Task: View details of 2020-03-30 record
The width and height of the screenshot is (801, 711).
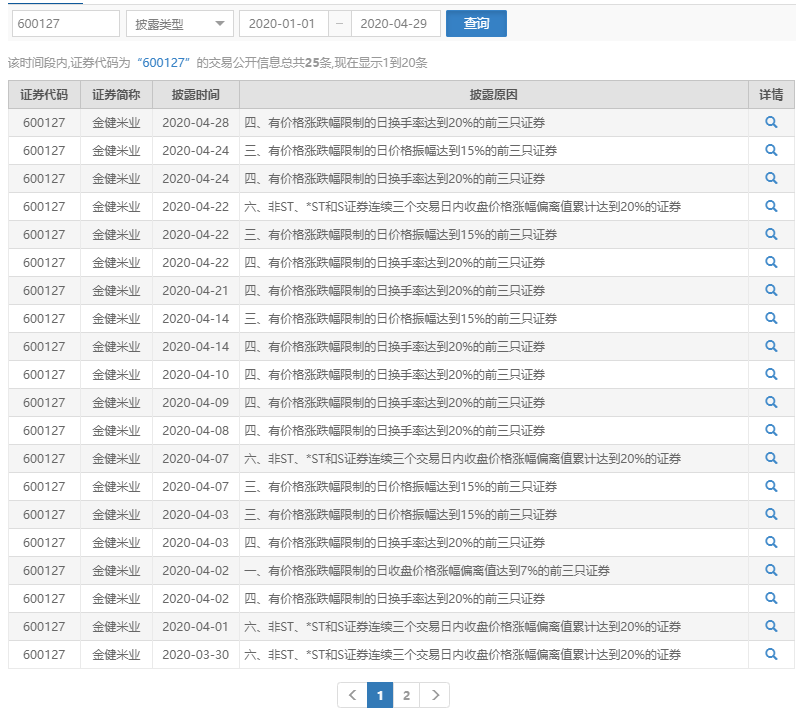Action: [x=771, y=654]
